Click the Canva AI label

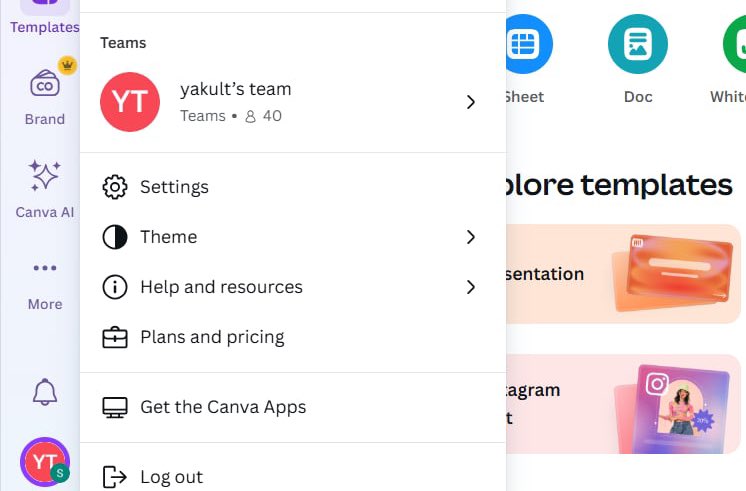[x=45, y=212]
